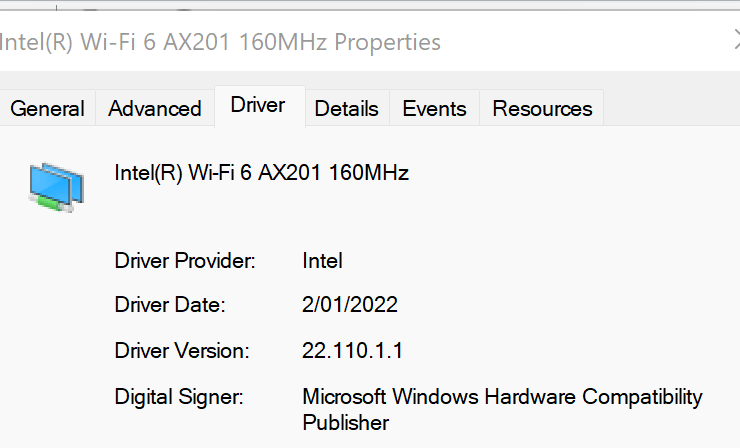The width and height of the screenshot is (740, 448).
Task: Show the Events tab
Action: pos(434,109)
